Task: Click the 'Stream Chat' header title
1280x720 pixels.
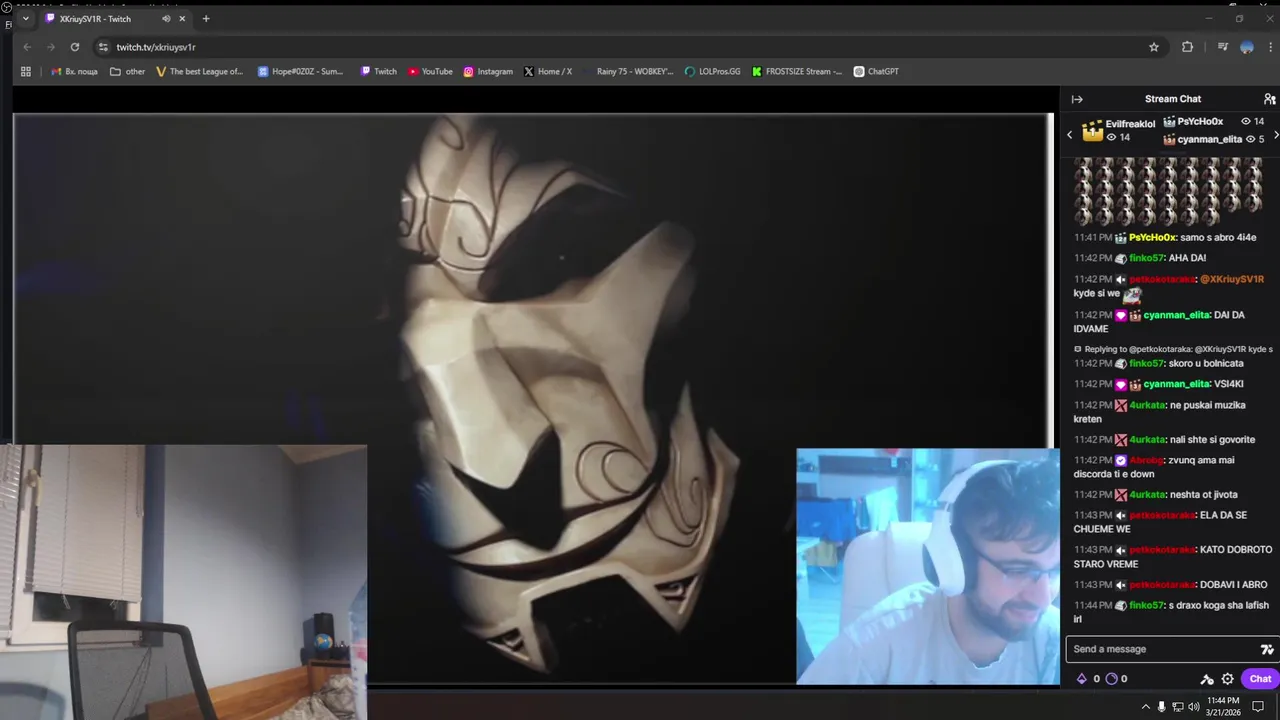Action: point(1173,99)
